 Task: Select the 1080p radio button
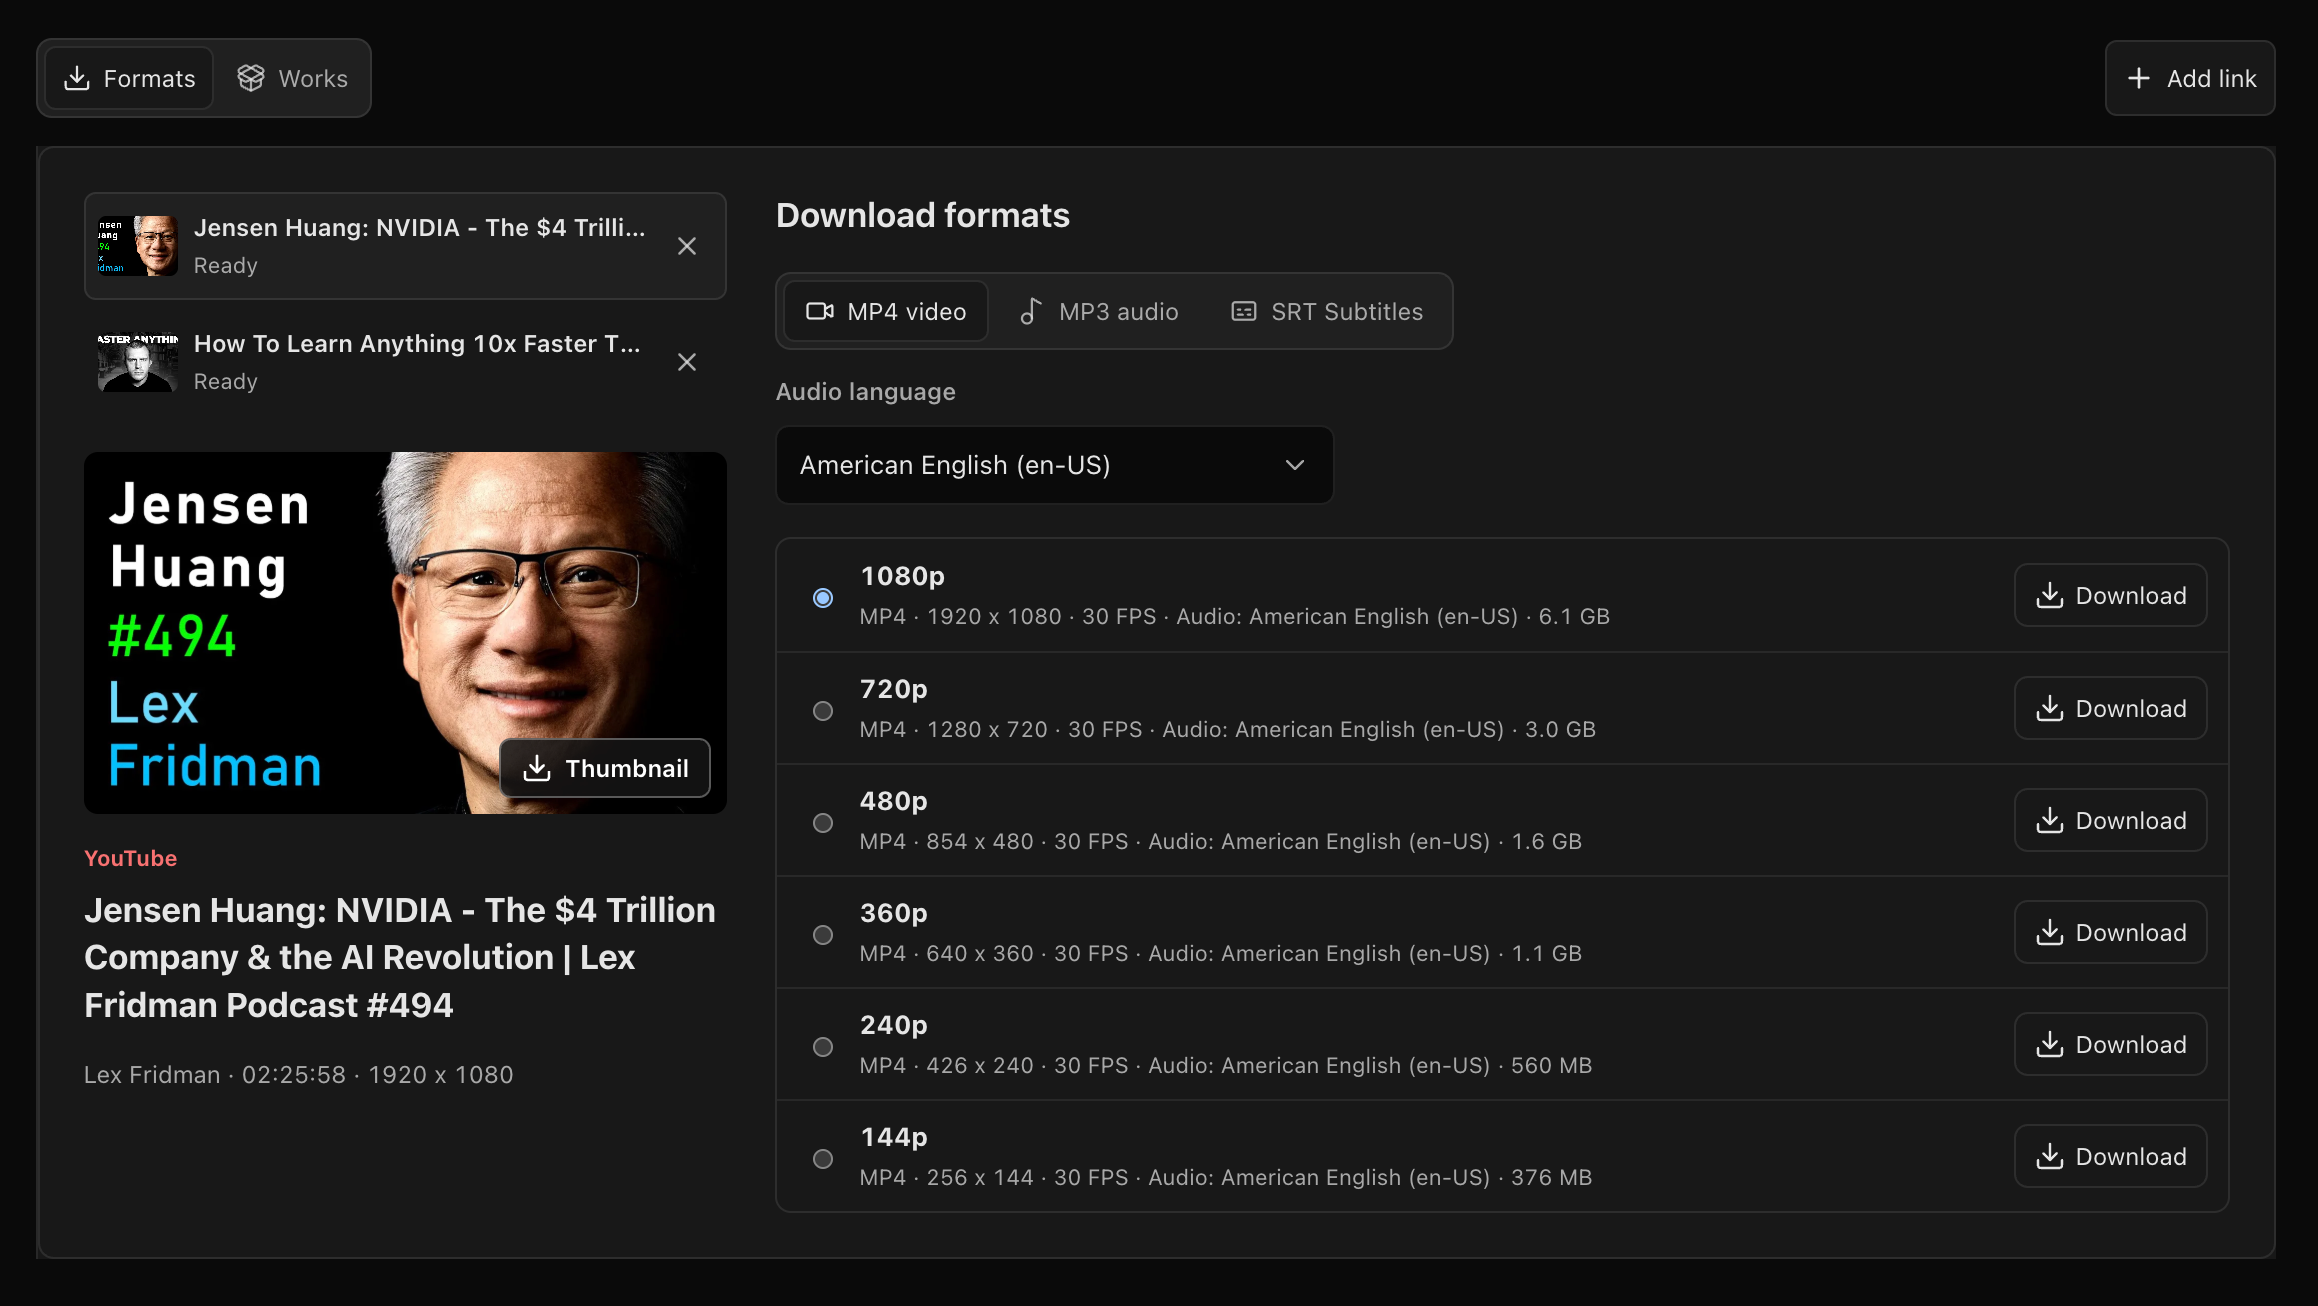(x=823, y=598)
